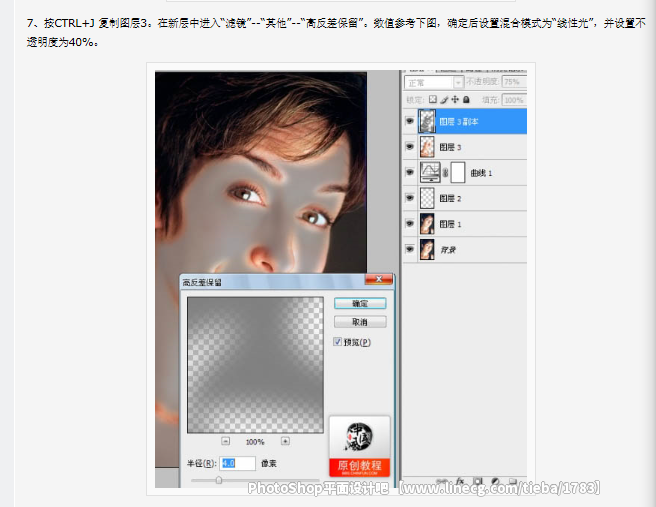Click the add layer mask icon
Viewport: 656px width, 507px height.
(477, 481)
